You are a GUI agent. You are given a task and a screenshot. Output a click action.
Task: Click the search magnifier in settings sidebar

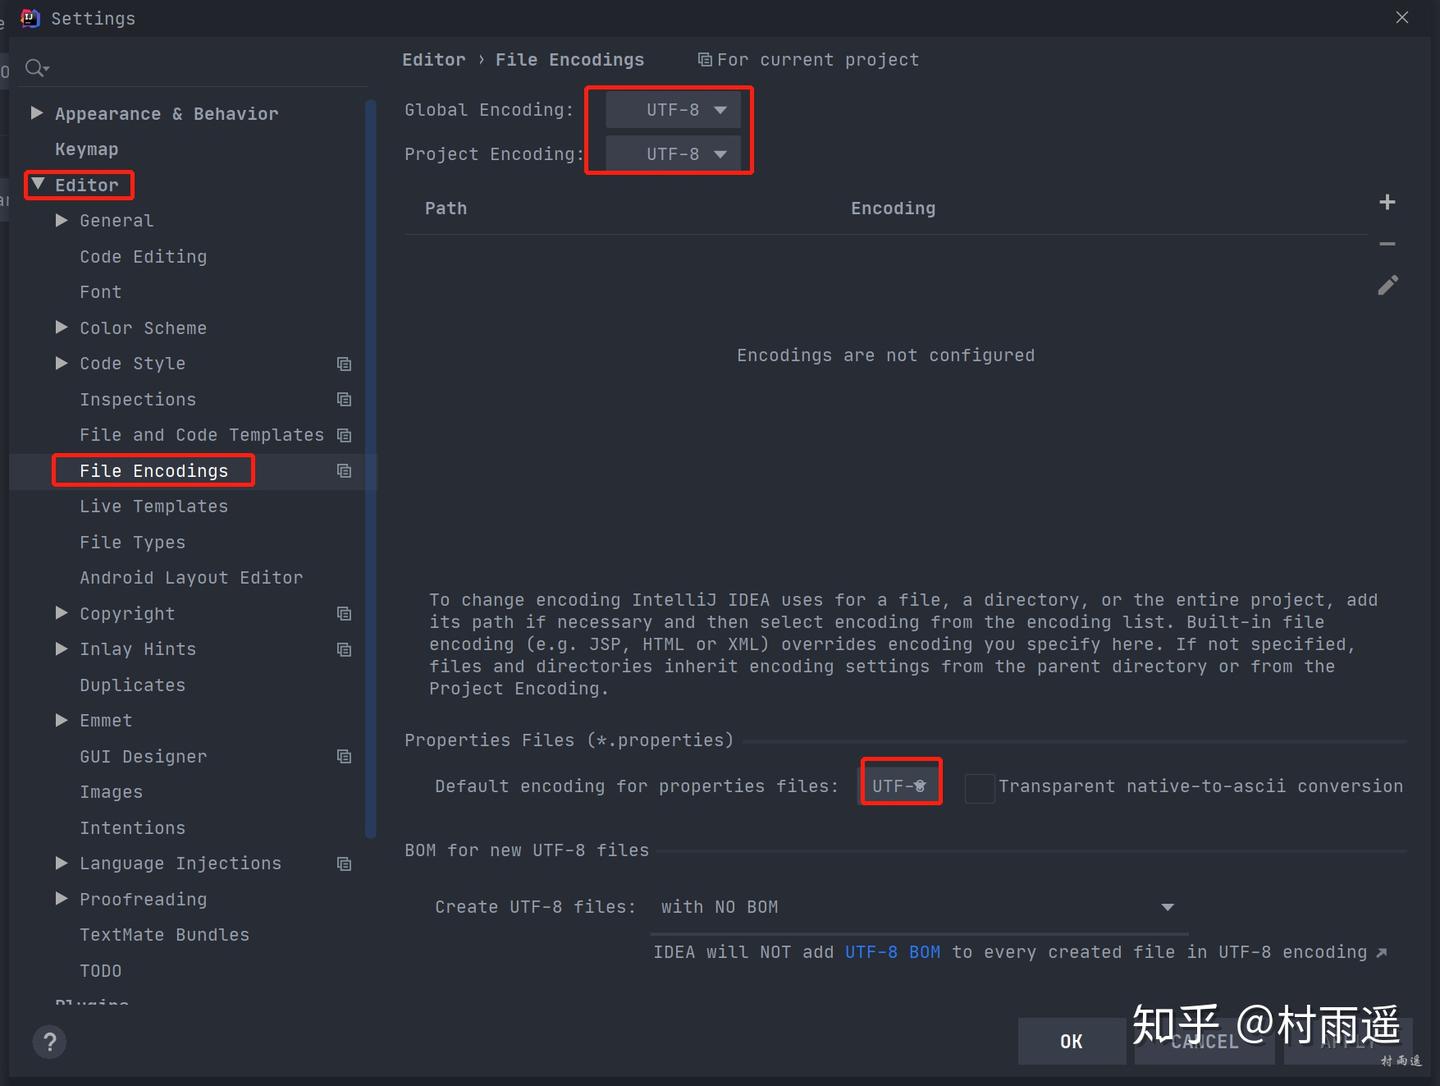(36, 67)
